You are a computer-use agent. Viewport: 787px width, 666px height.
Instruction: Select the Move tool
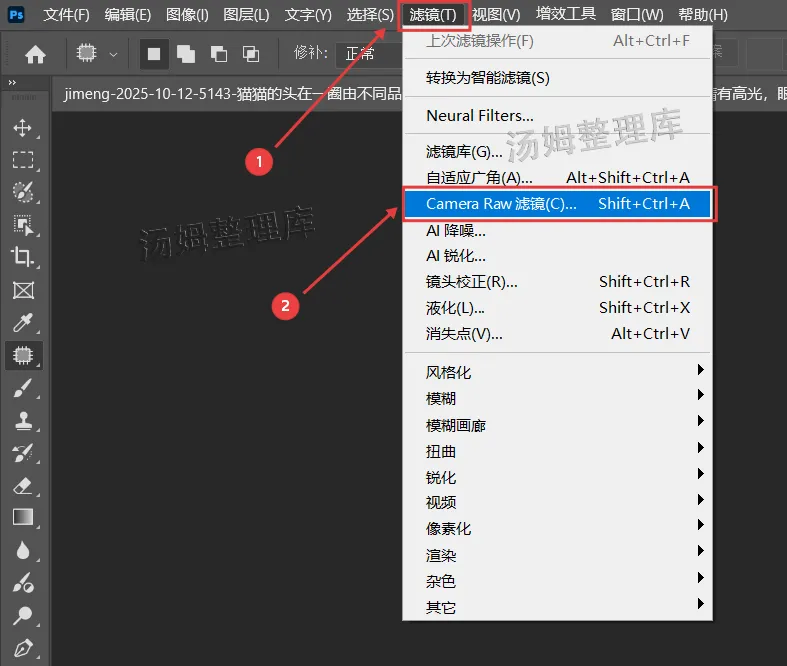tap(23, 128)
